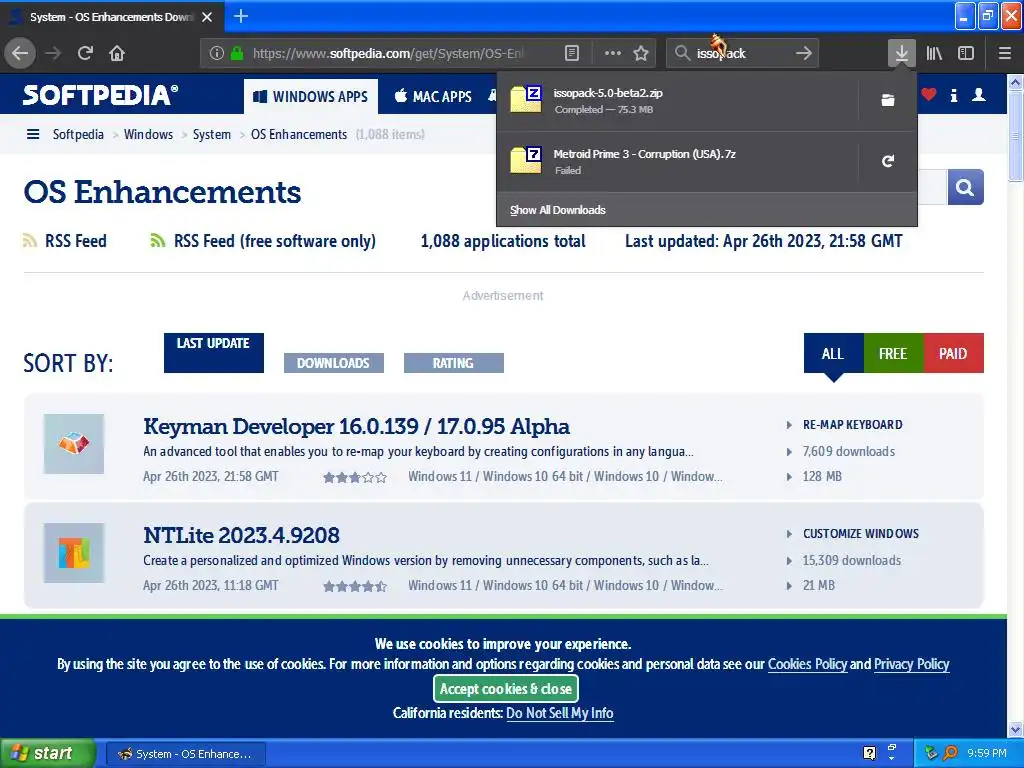Viewport: 1024px width, 768px height.
Task: Open the Library bookshelf icon
Action: 934,53
